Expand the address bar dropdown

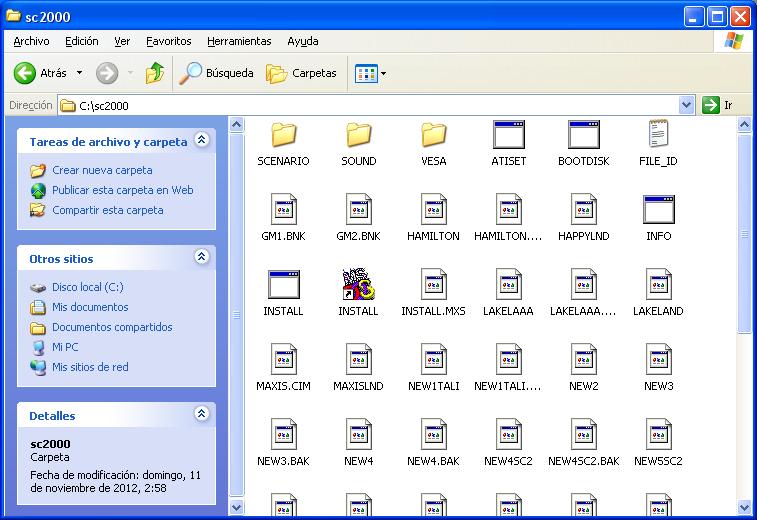pos(686,105)
